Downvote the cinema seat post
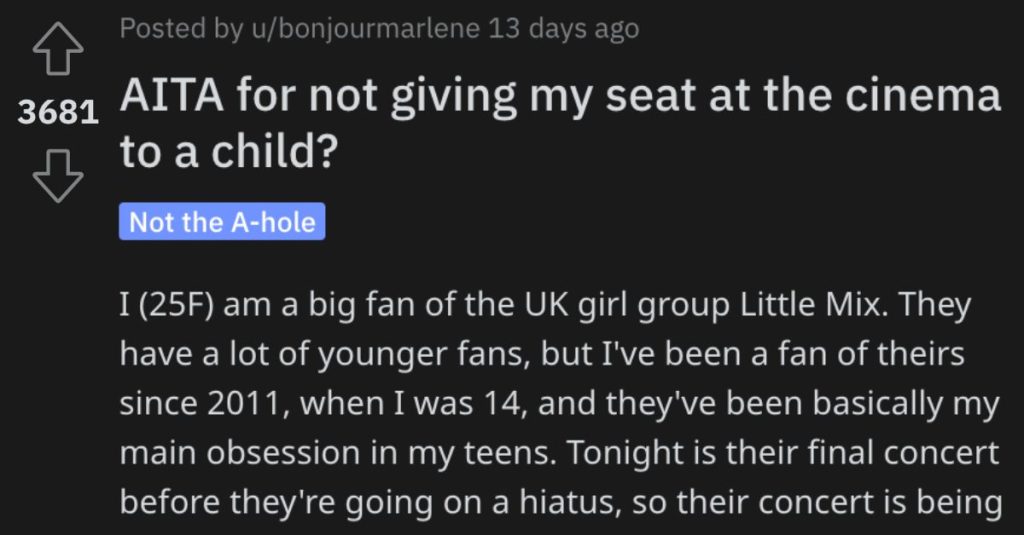1024x535 pixels. [58, 176]
